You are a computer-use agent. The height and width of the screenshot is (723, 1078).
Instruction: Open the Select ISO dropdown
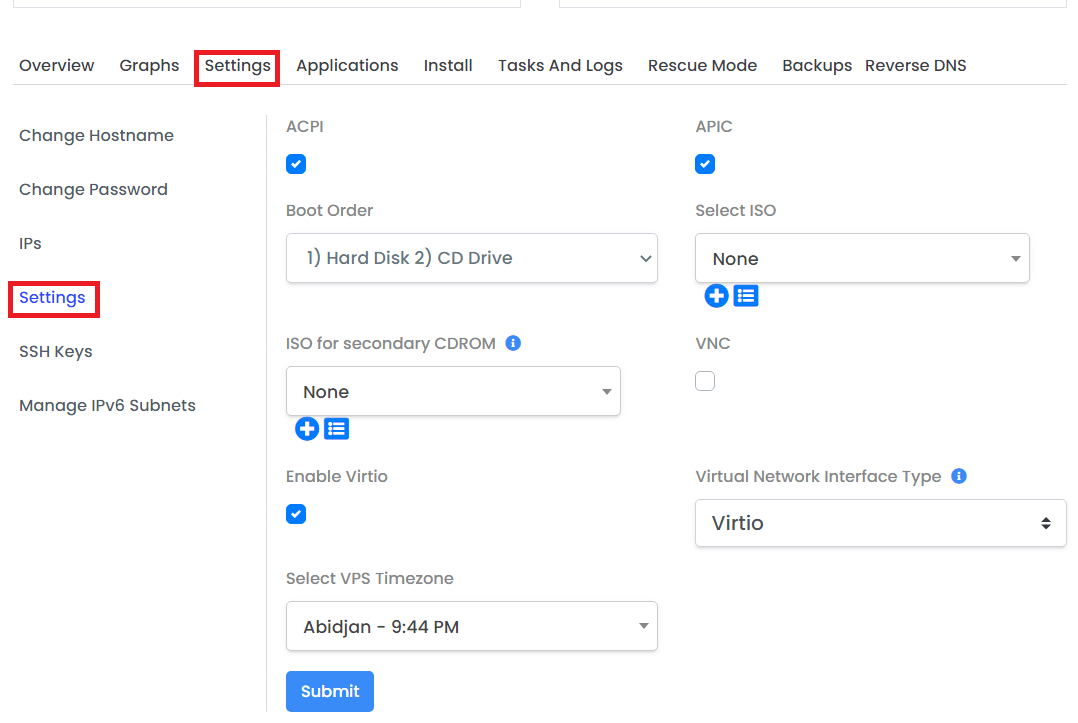tap(862, 258)
